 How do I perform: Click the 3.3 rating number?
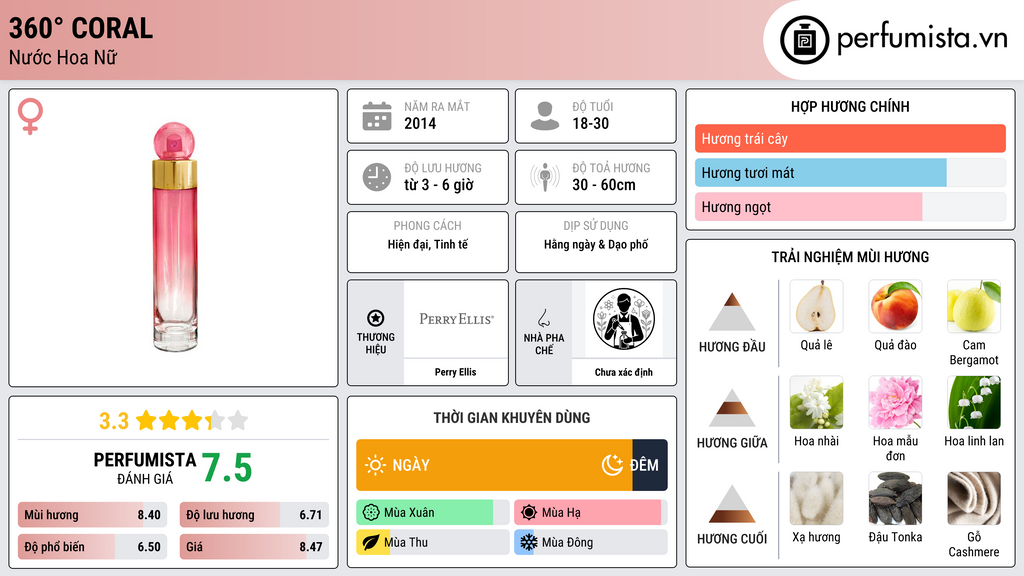click(x=114, y=421)
